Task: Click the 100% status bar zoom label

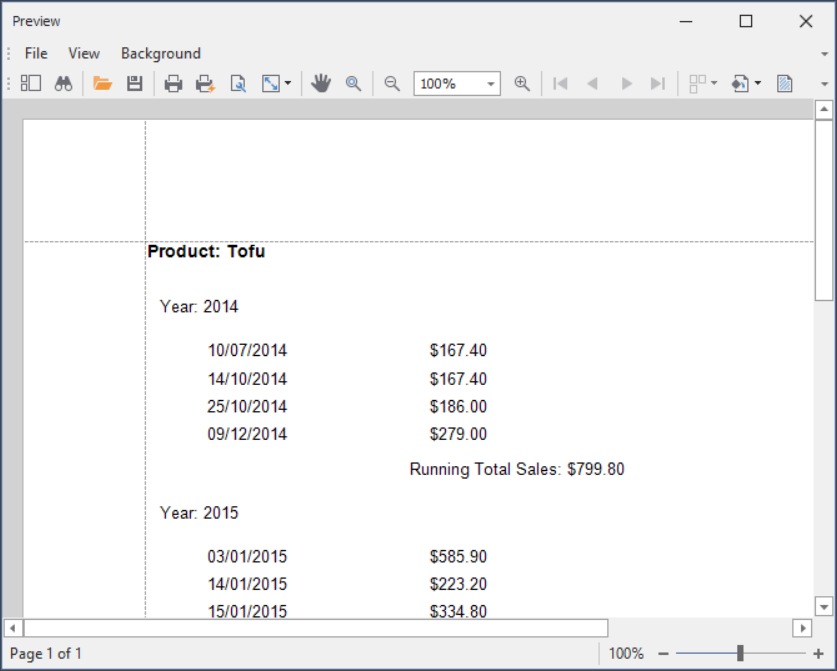Action: point(626,653)
